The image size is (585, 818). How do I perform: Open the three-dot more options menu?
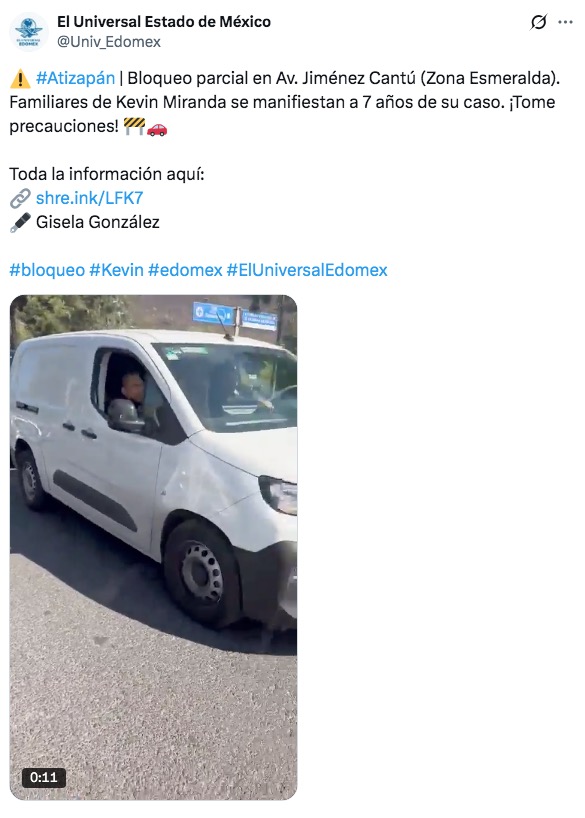tap(566, 22)
